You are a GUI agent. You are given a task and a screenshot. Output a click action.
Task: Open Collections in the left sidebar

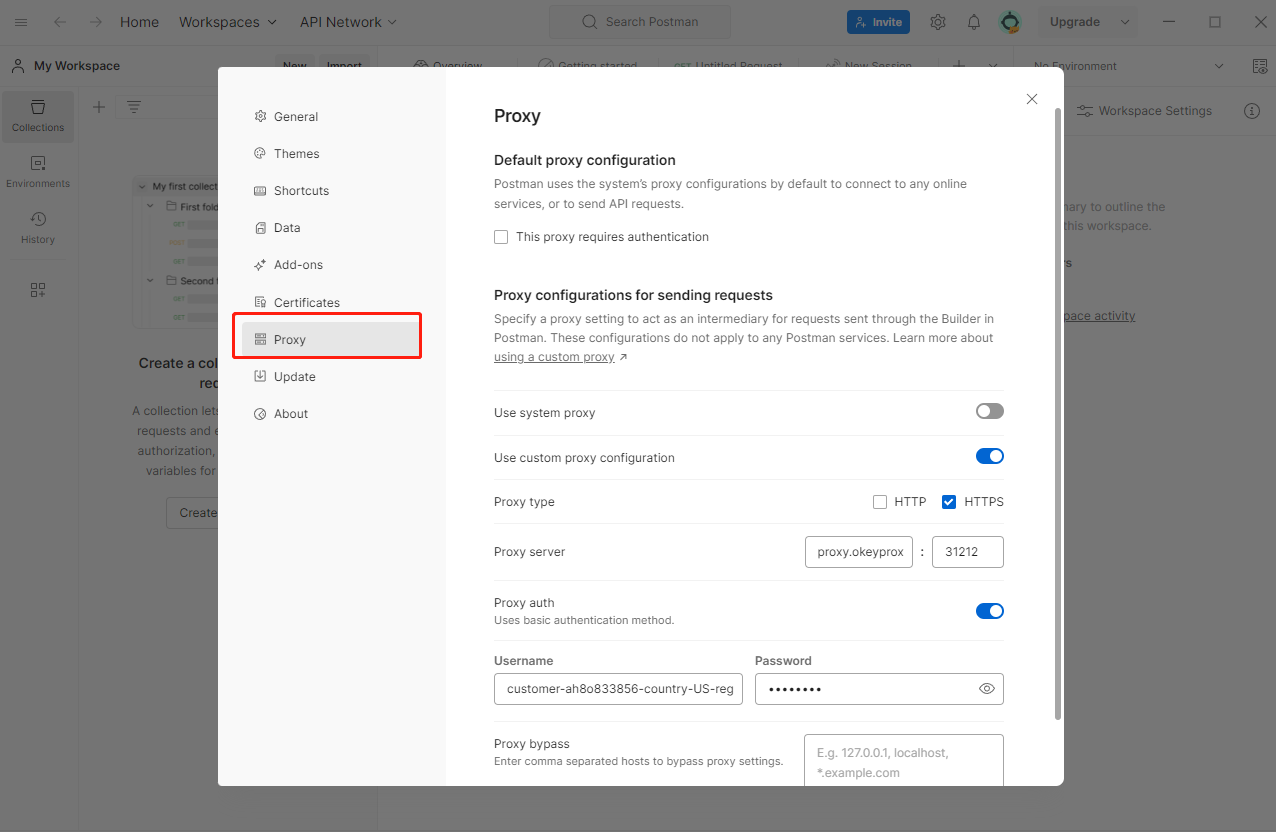38,116
